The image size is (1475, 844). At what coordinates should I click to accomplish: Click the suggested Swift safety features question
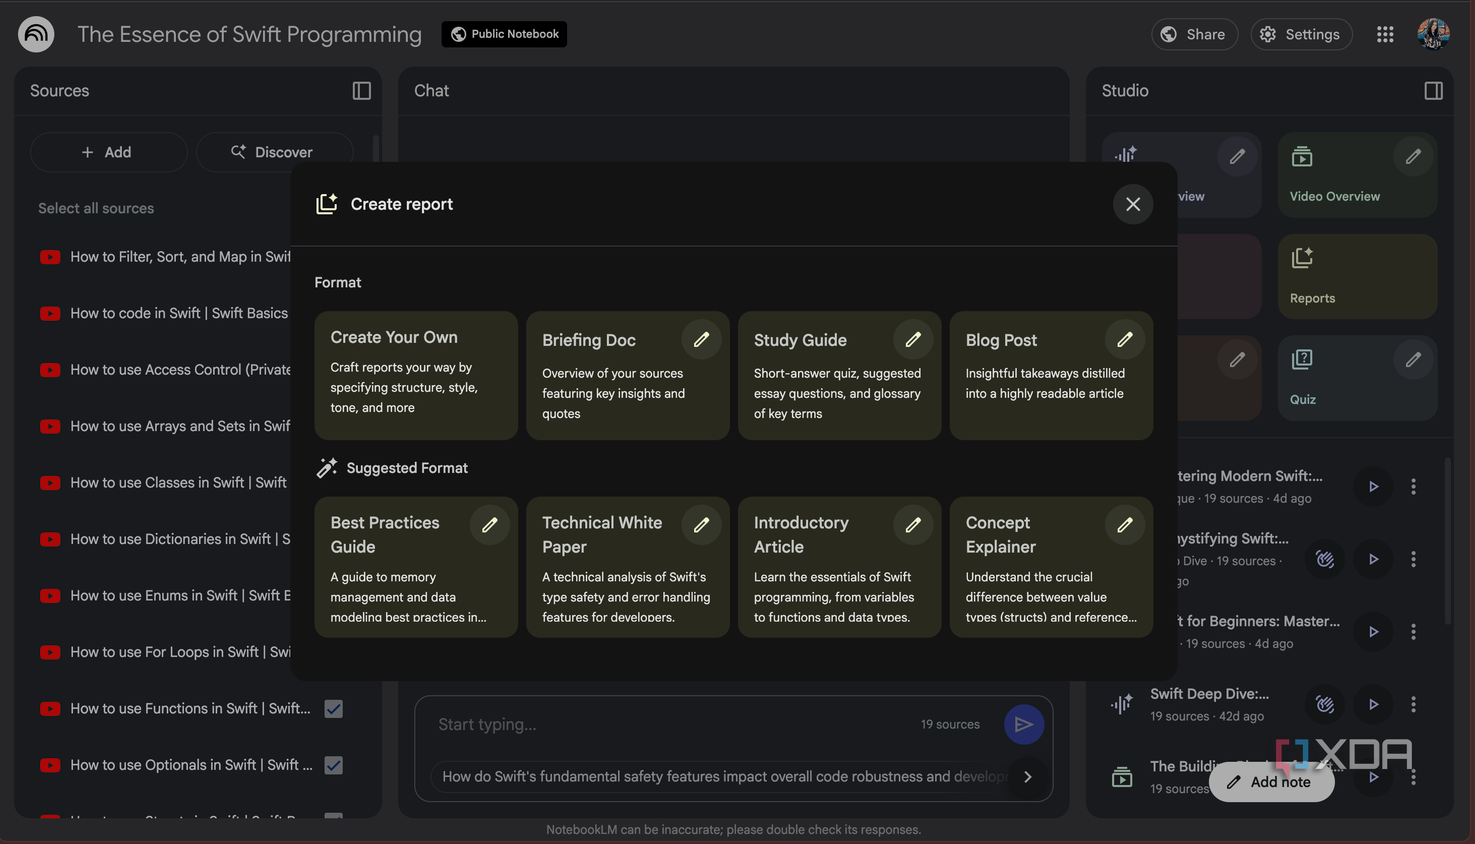[723, 777]
